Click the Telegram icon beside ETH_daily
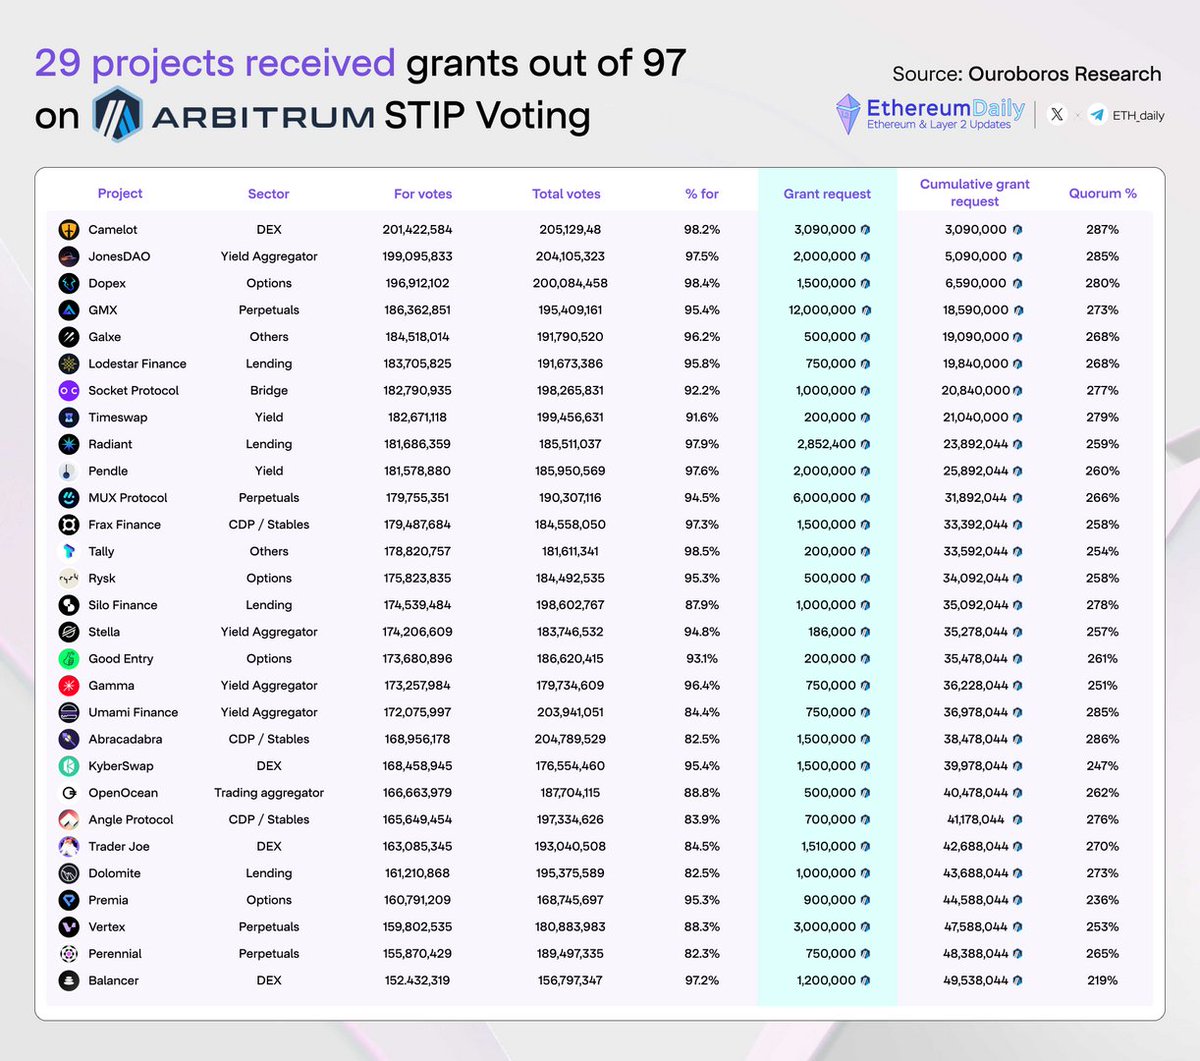This screenshot has width=1200, height=1061. 1097,115
